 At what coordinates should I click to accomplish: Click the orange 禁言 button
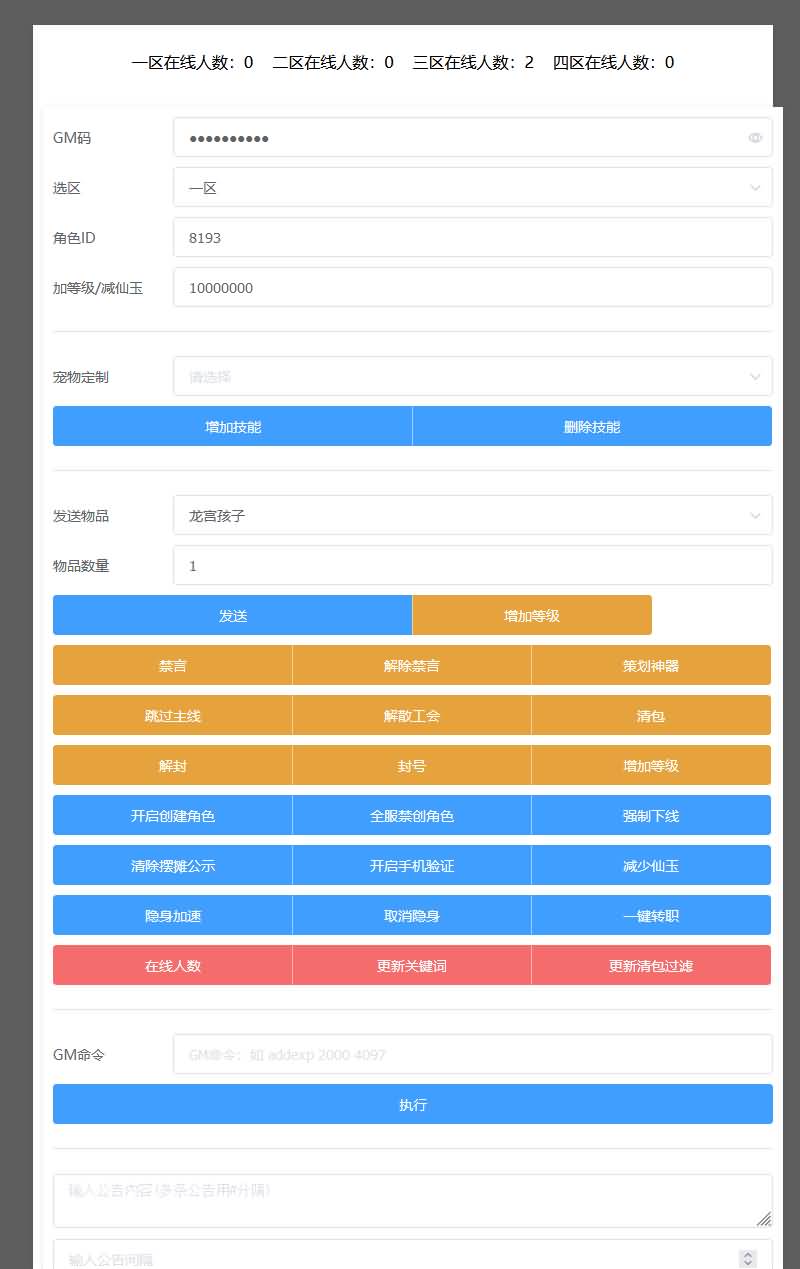pos(172,666)
